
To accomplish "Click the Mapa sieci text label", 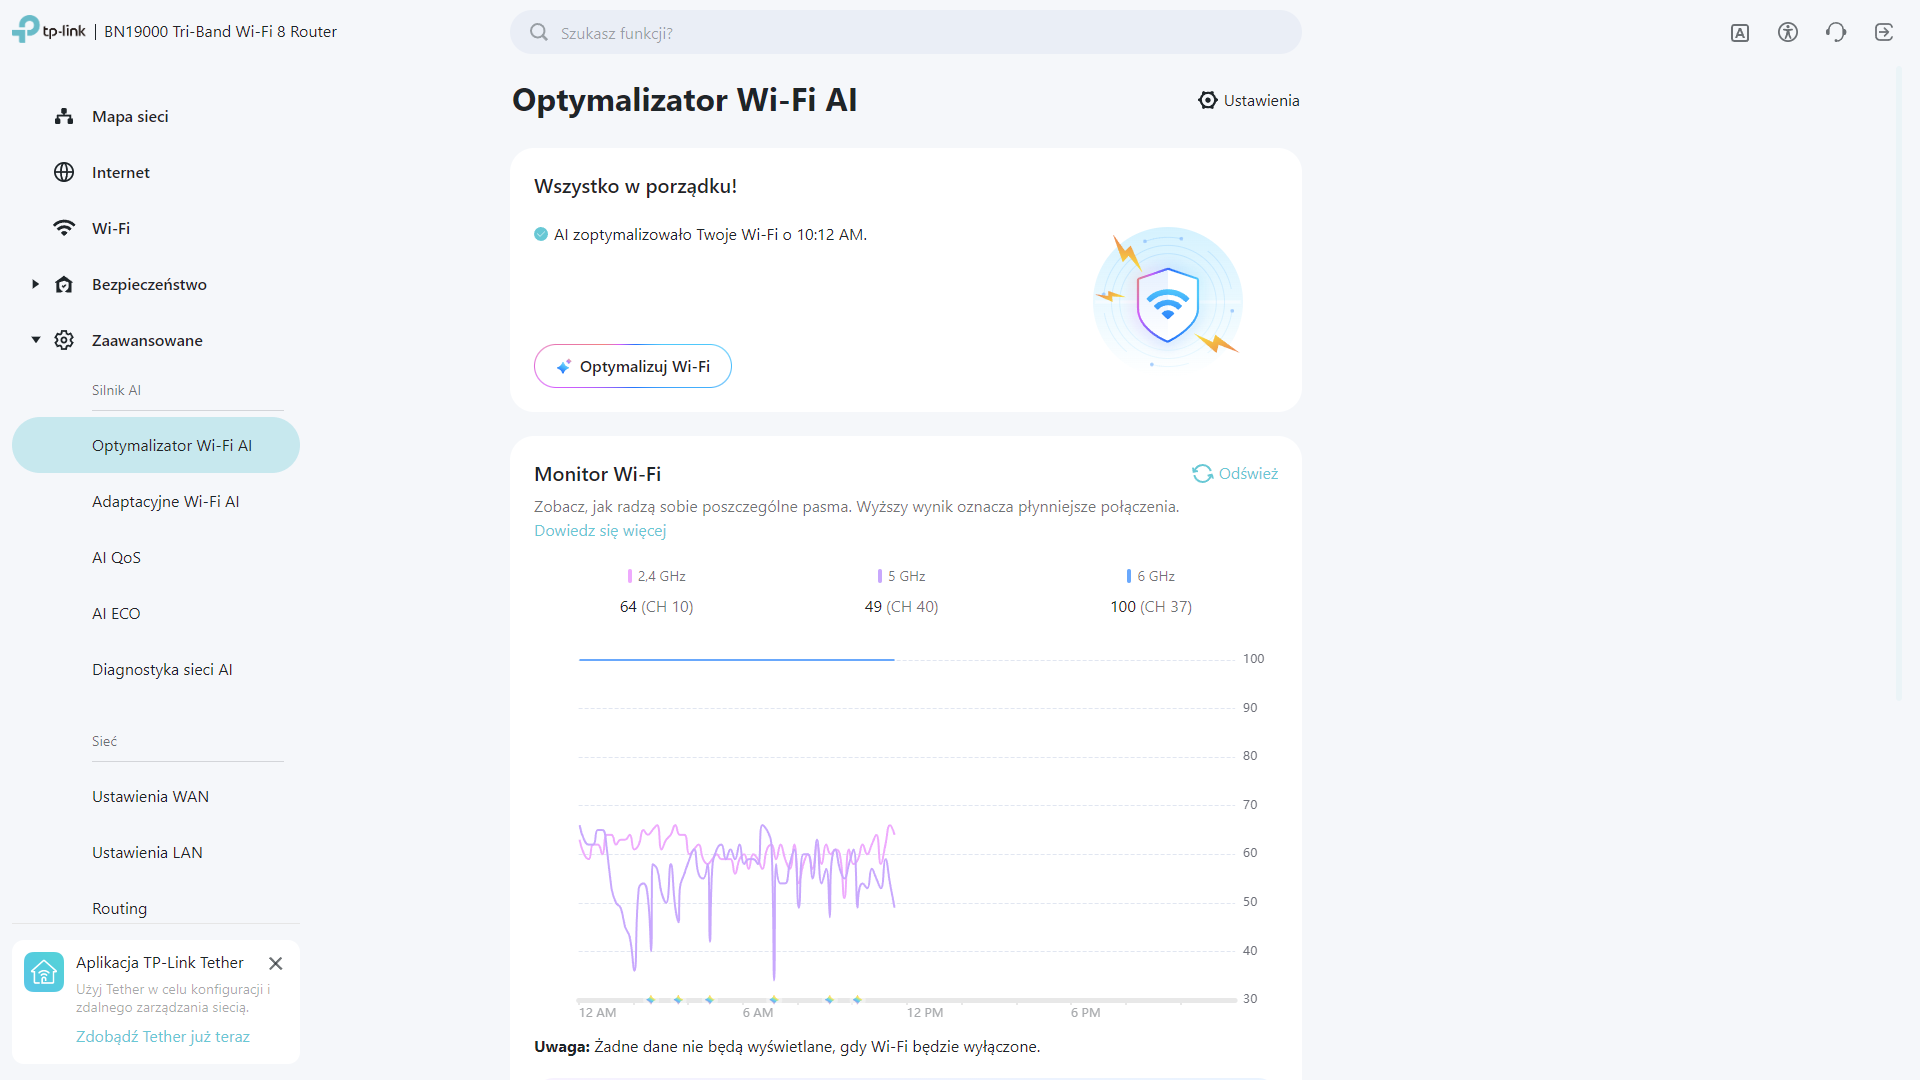I will tap(130, 116).
